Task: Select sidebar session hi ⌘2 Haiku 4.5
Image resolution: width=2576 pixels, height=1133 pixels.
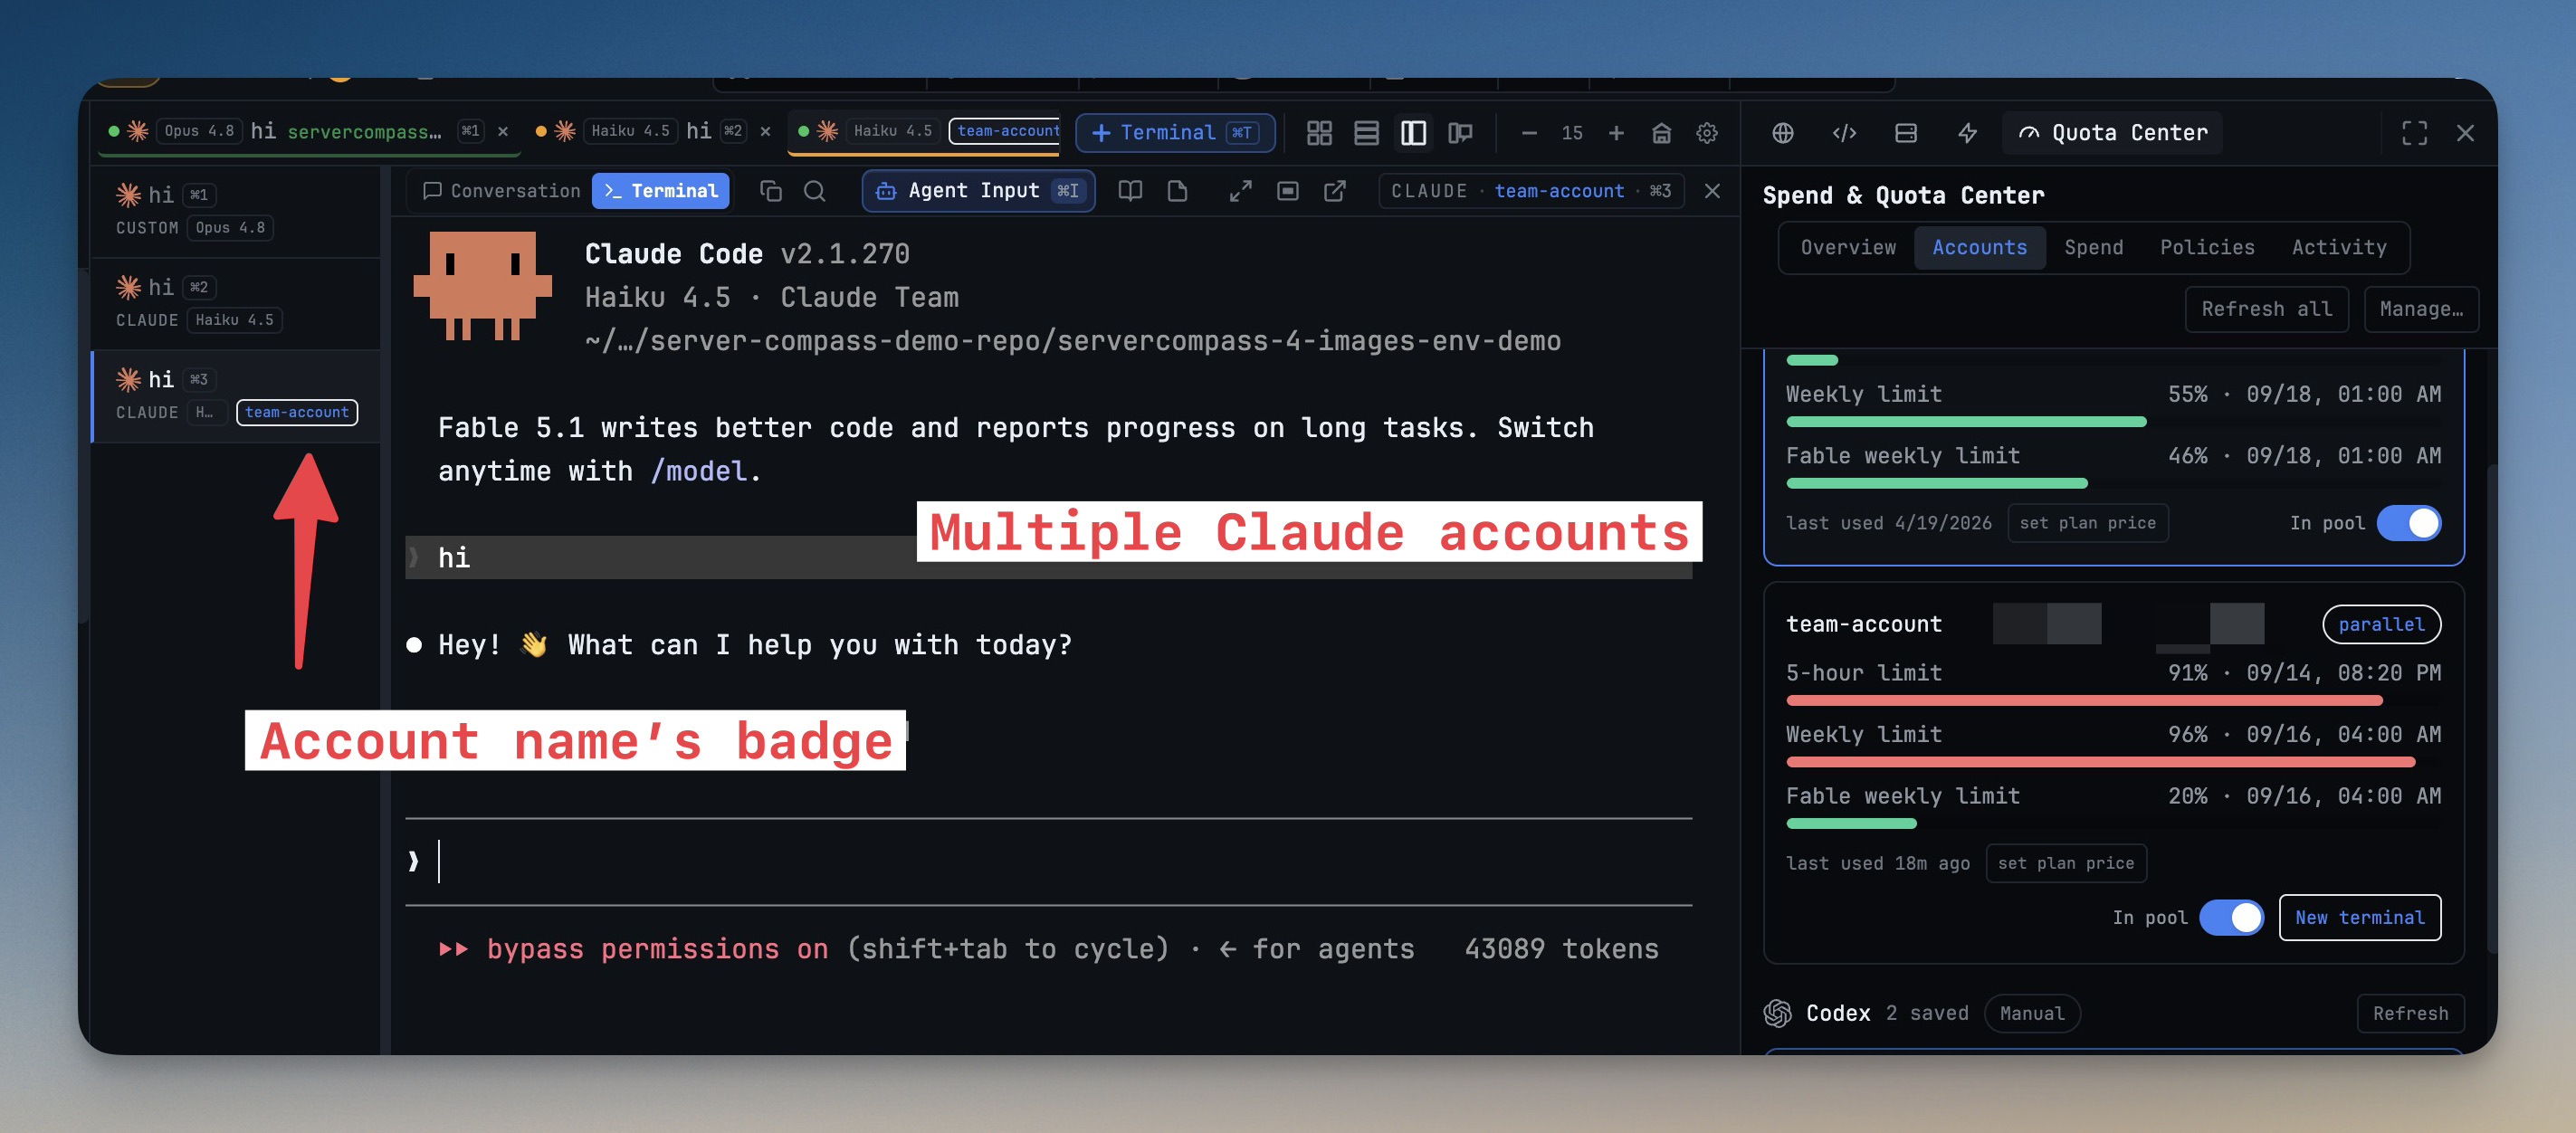Action: pyautogui.click(x=236, y=303)
